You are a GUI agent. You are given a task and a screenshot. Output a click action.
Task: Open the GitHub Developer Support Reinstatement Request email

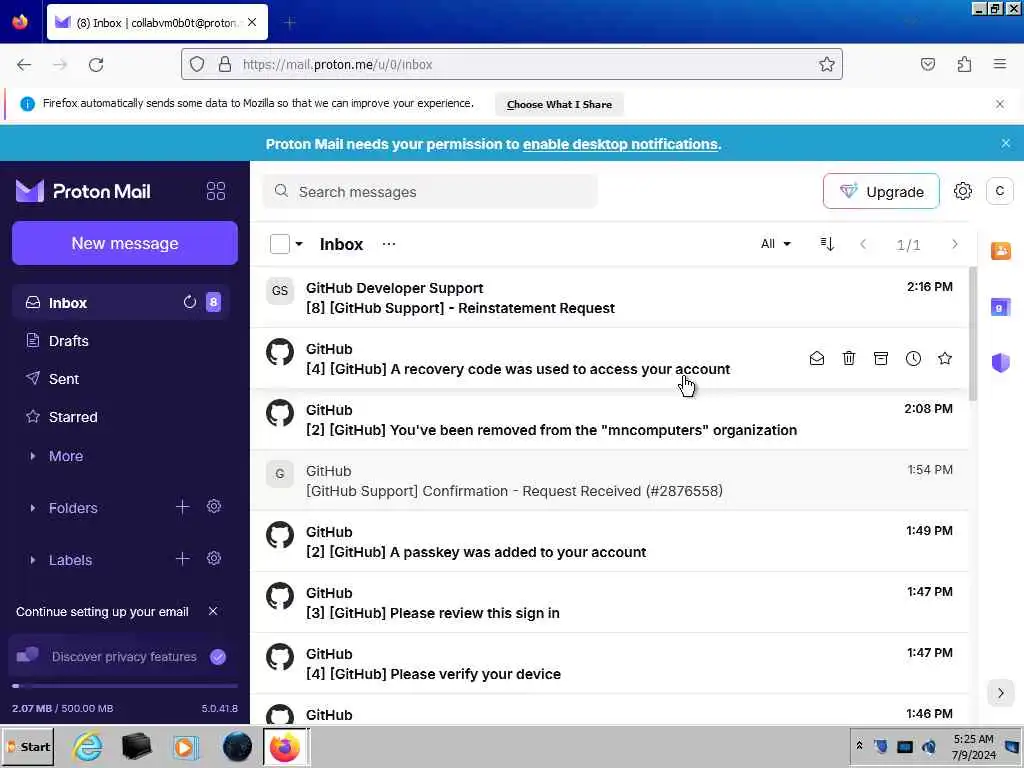click(x=609, y=298)
